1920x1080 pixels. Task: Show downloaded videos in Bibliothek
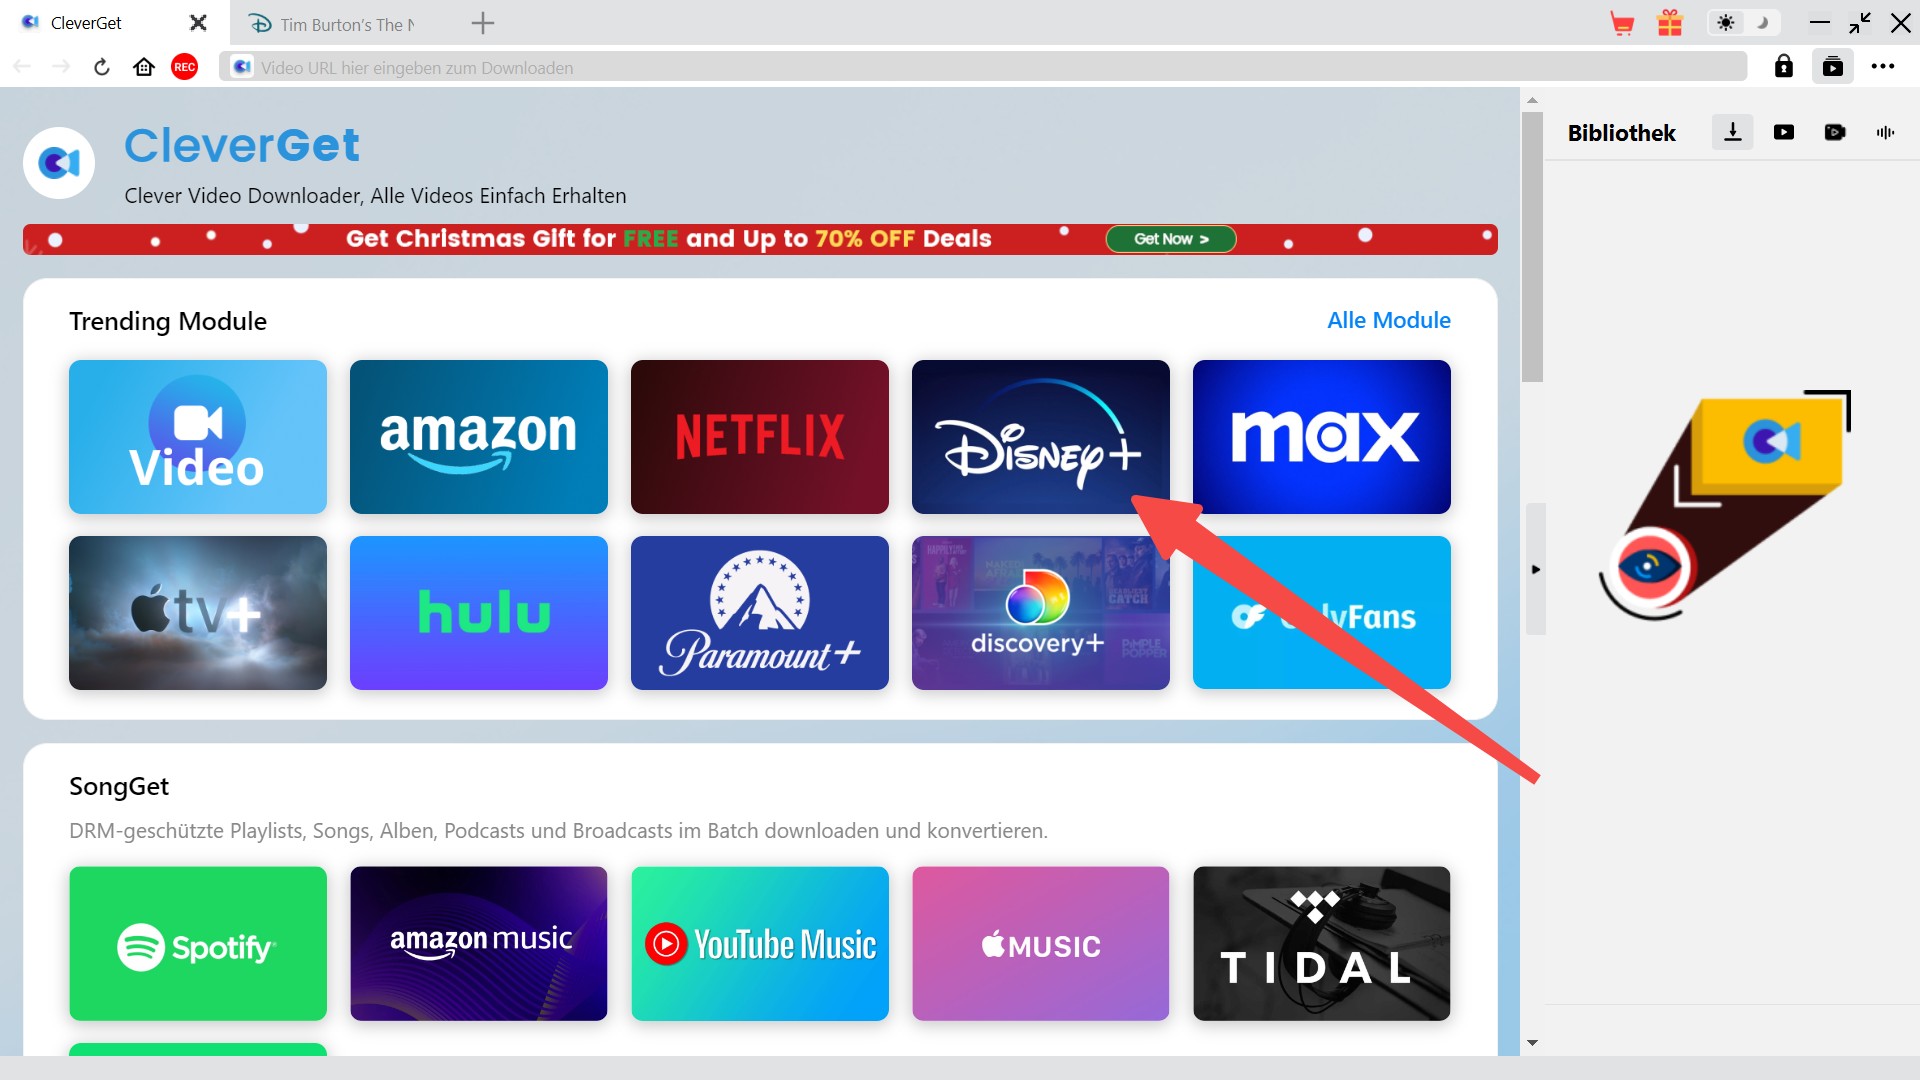(x=1784, y=132)
